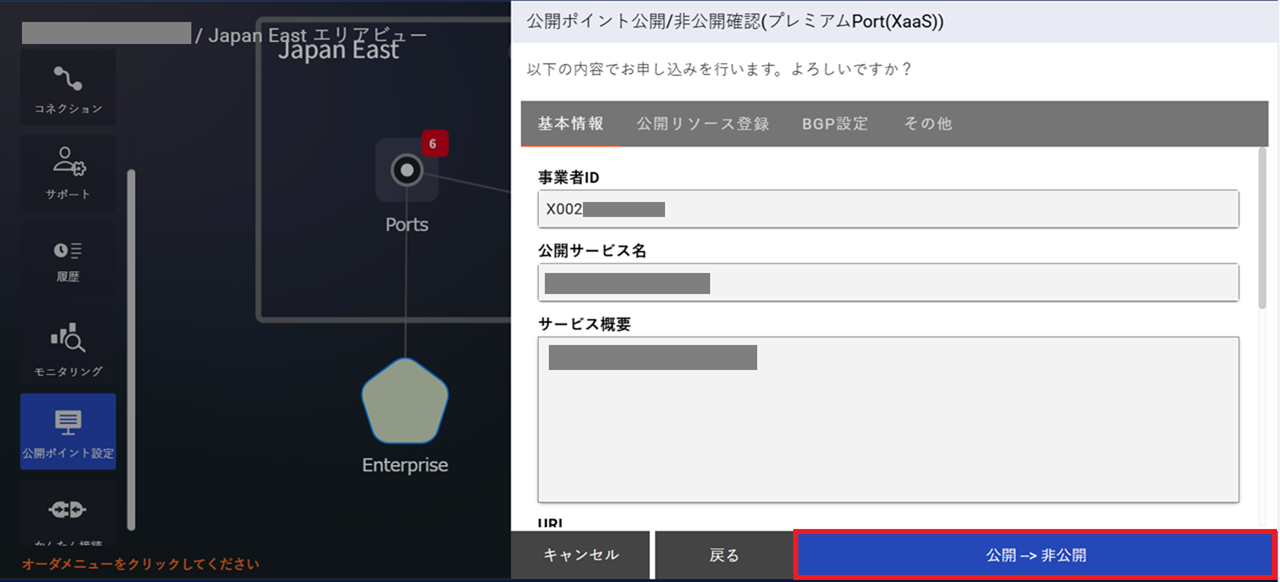Switch to the 基本情報 tab
1280x582 pixels.
coord(571,123)
